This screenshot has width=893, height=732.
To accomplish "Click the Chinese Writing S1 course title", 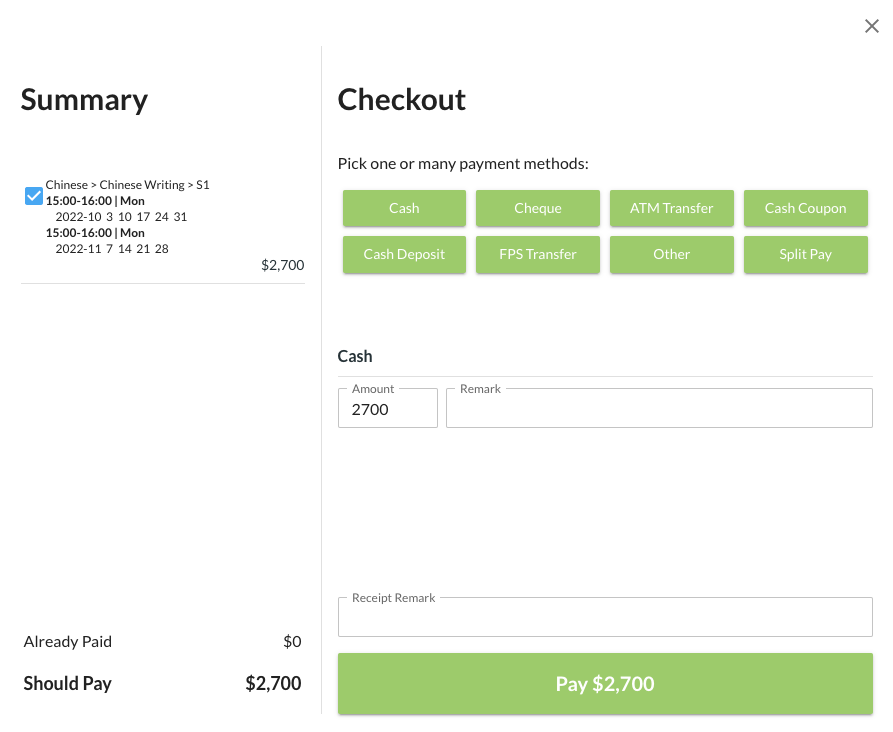I will [x=127, y=185].
